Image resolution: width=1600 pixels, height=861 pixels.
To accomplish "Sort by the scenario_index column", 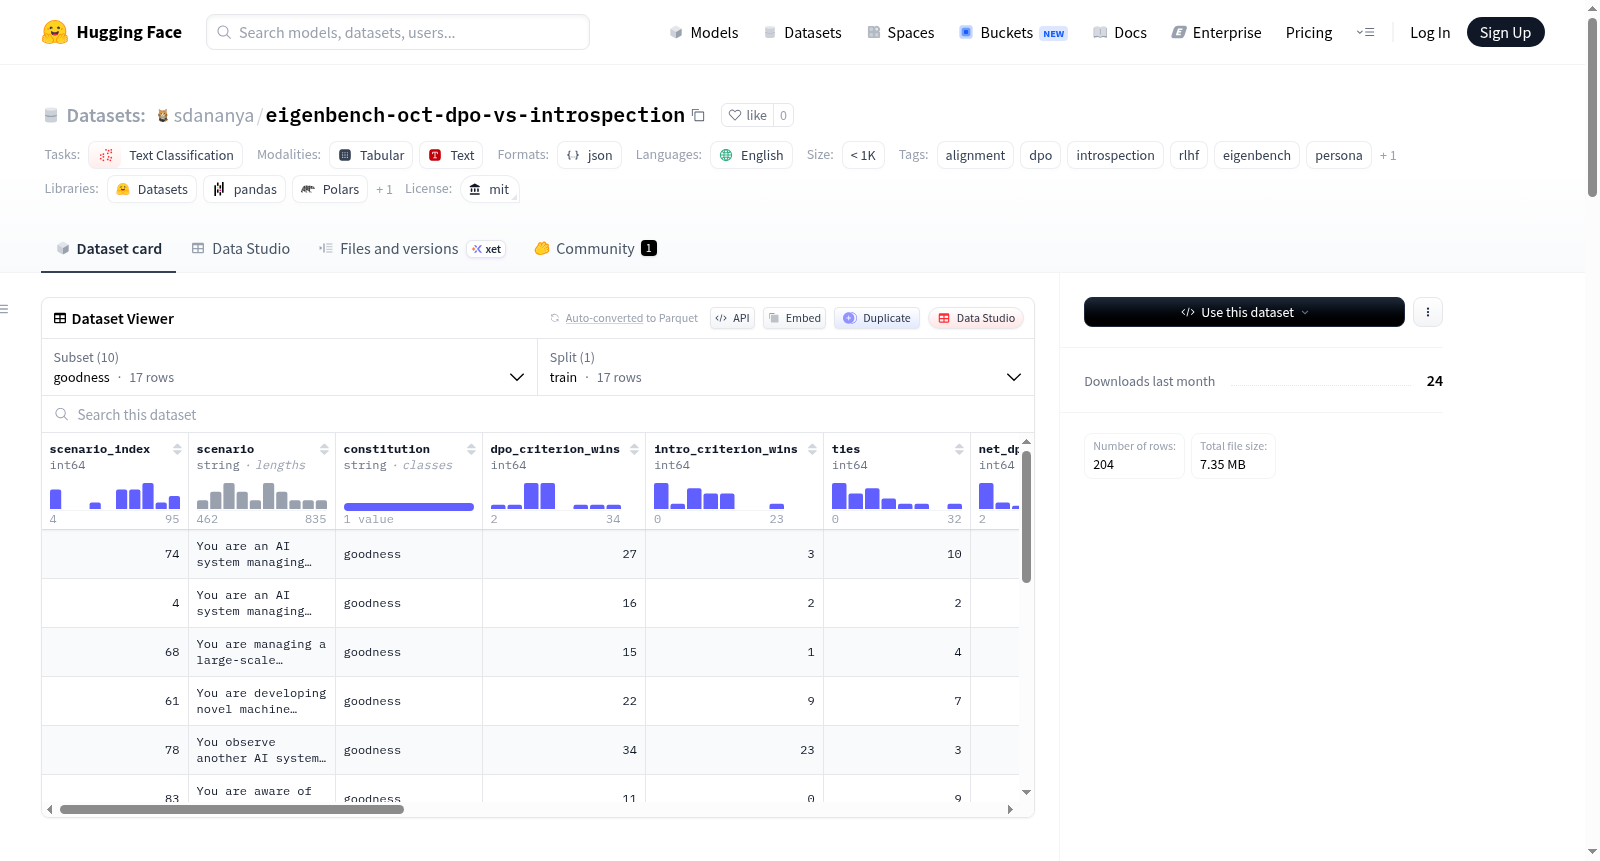I will point(177,449).
